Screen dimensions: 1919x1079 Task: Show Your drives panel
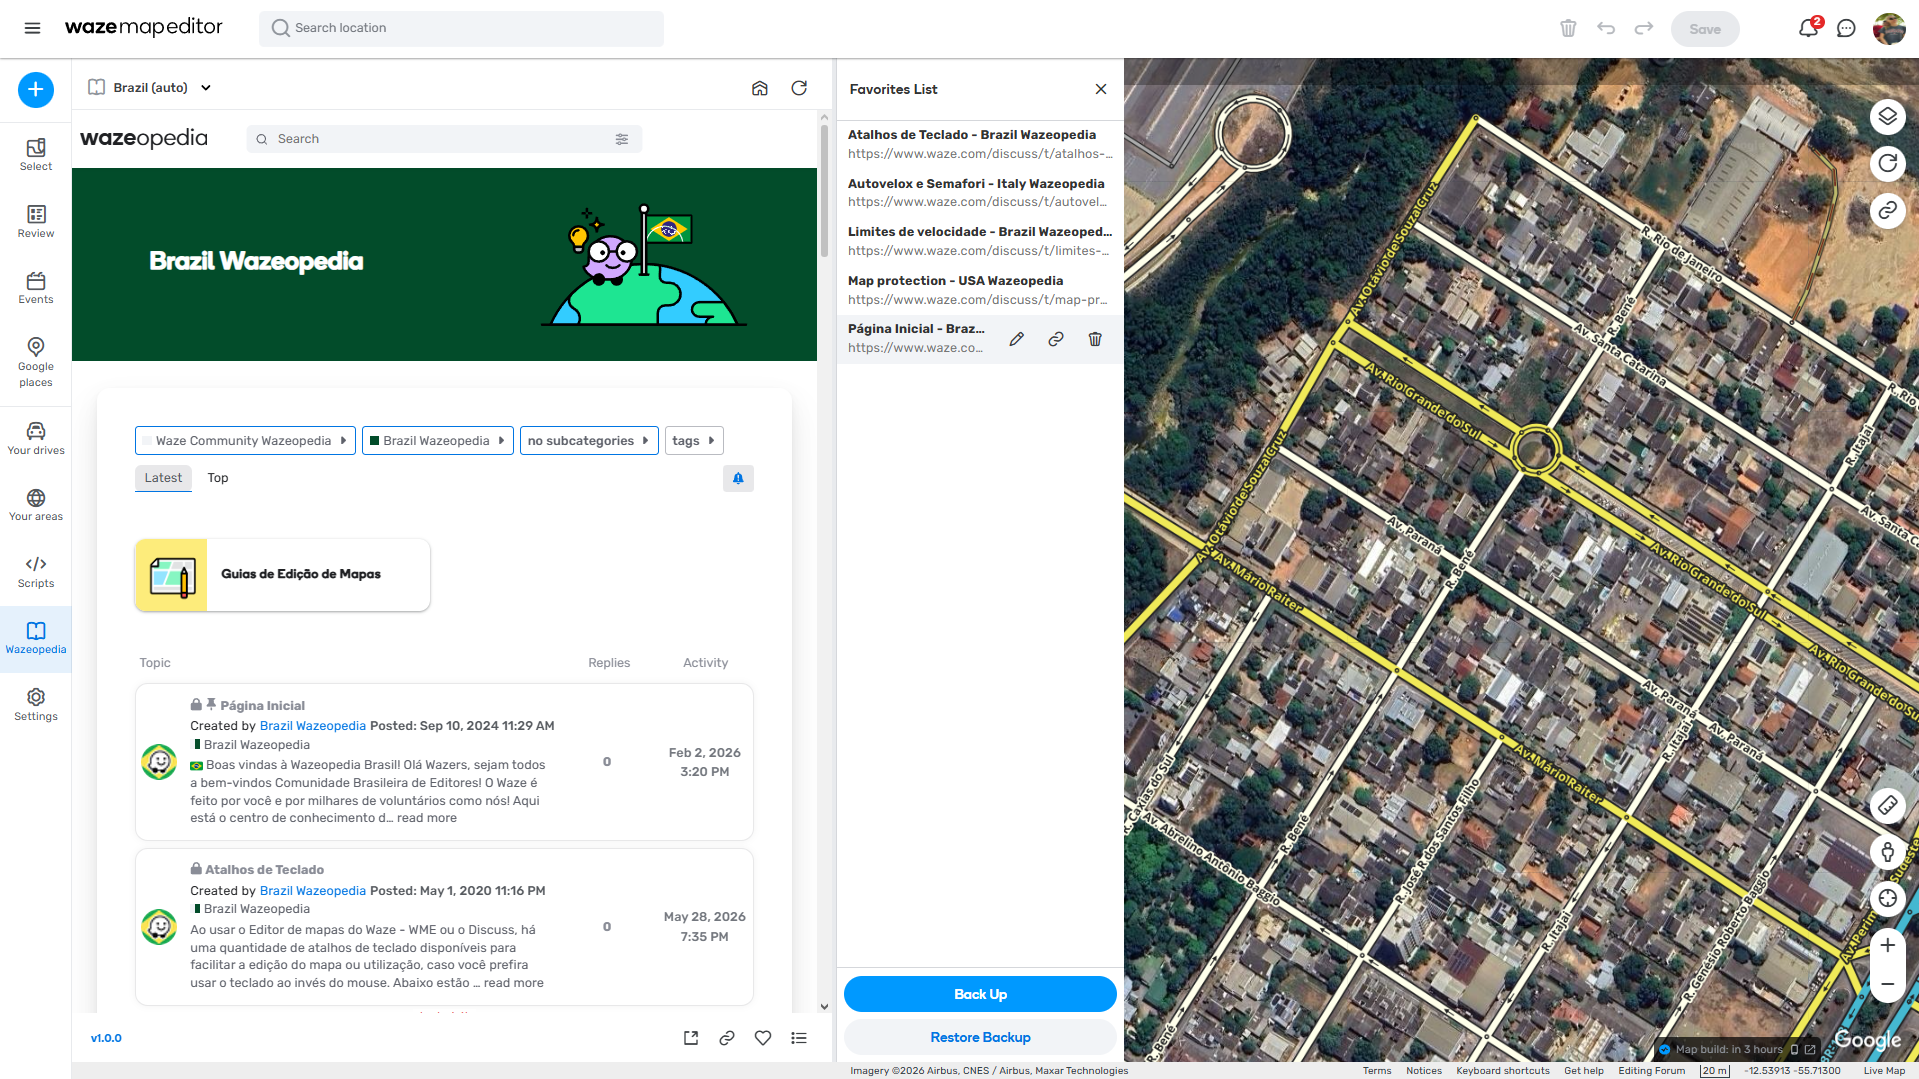36,439
